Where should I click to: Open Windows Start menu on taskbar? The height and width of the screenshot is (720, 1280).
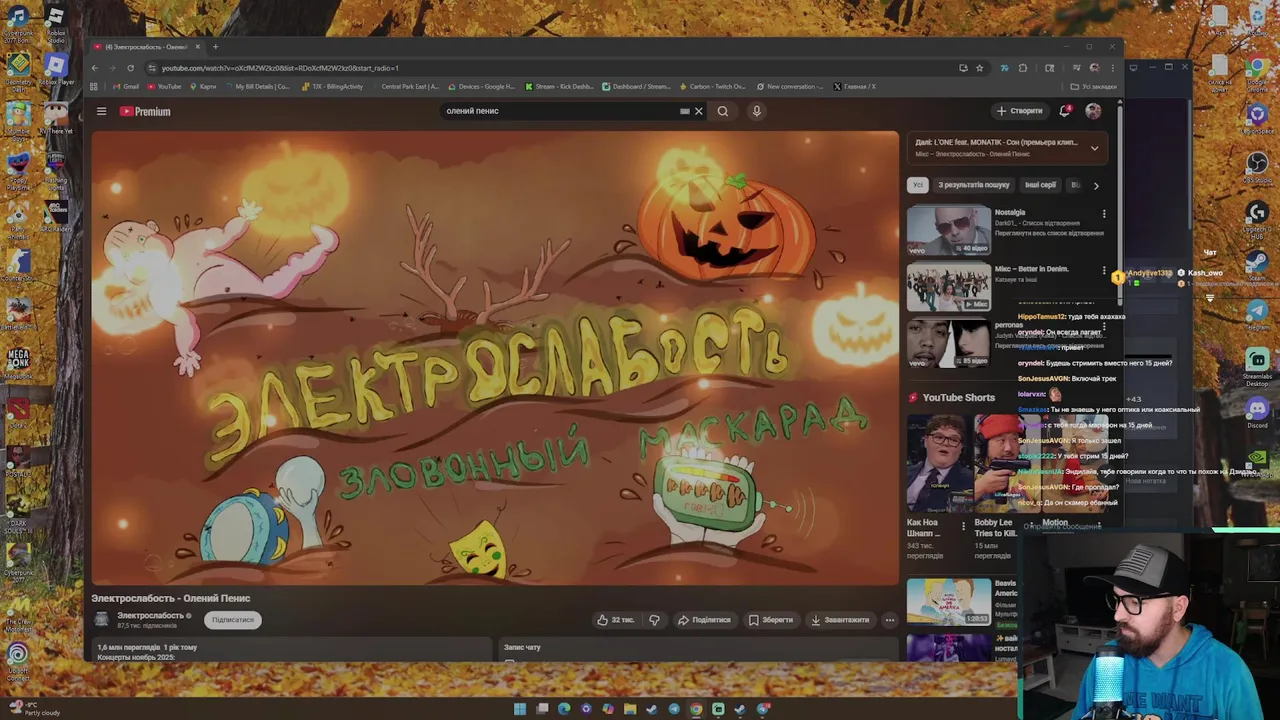coord(520,709)
